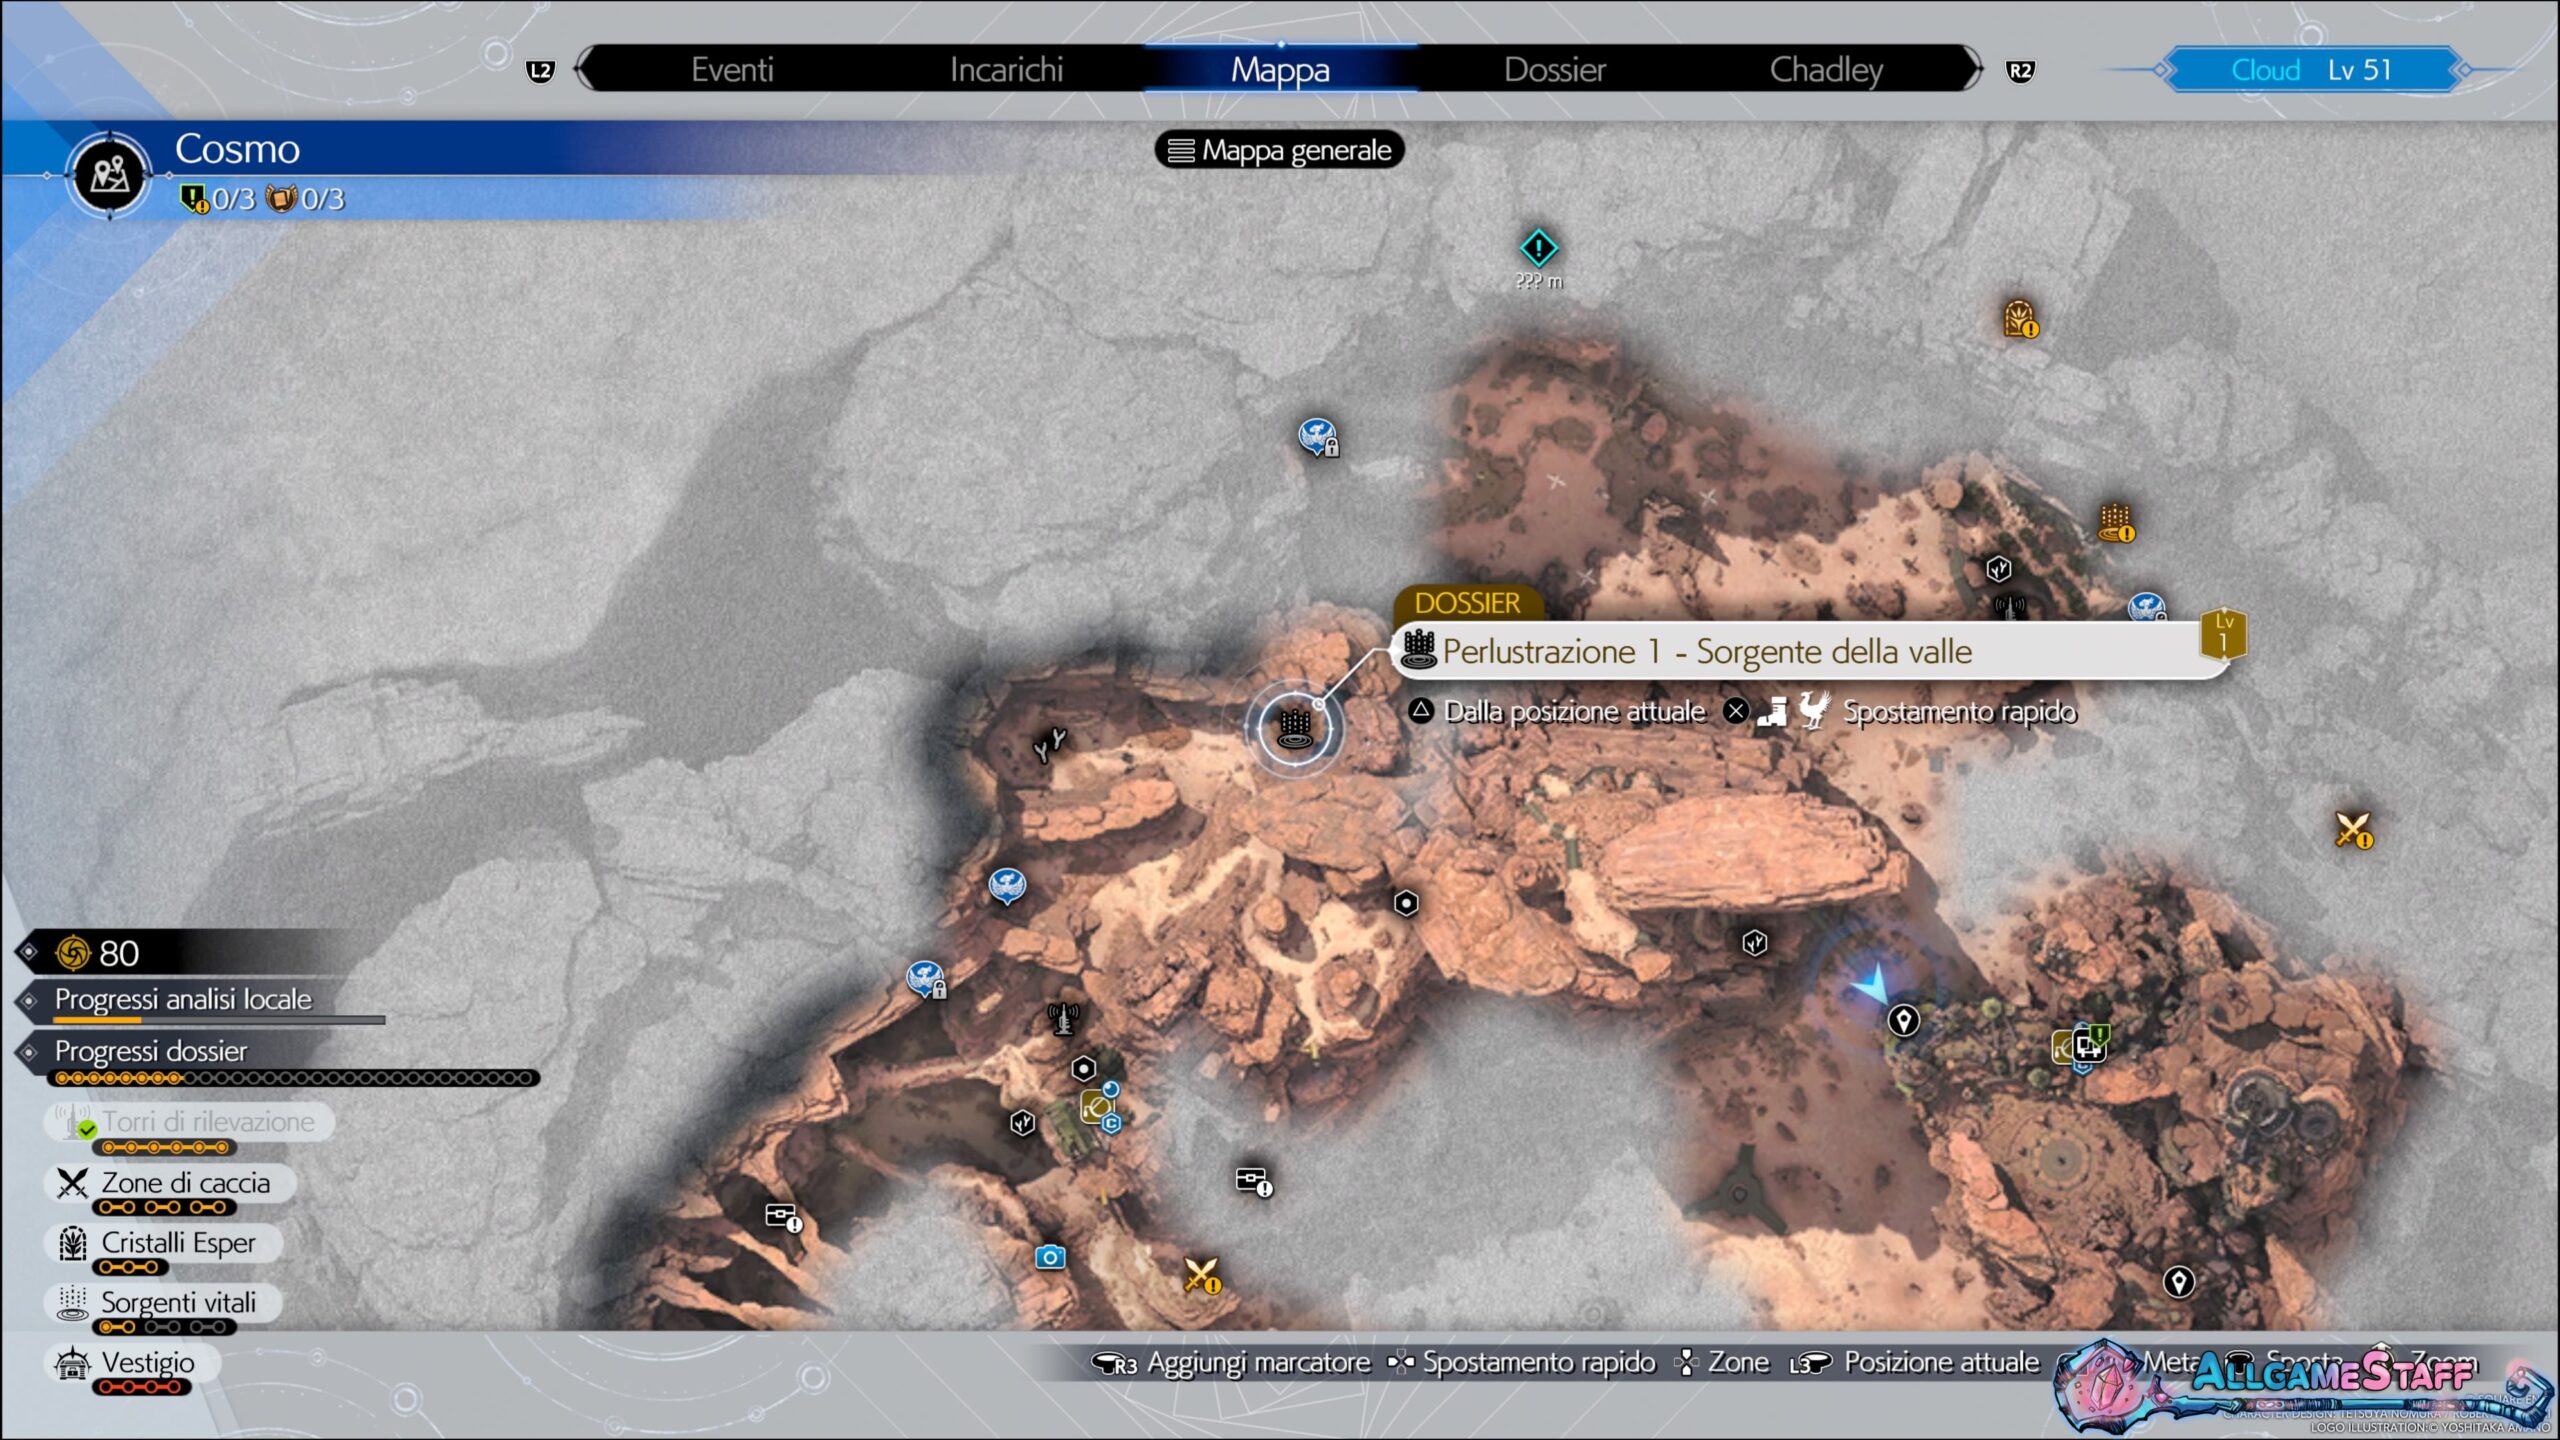Screen dimensions: 2560x1440
Task: Toggle Vestigio filter
Action: click(x=132, y=1363)
